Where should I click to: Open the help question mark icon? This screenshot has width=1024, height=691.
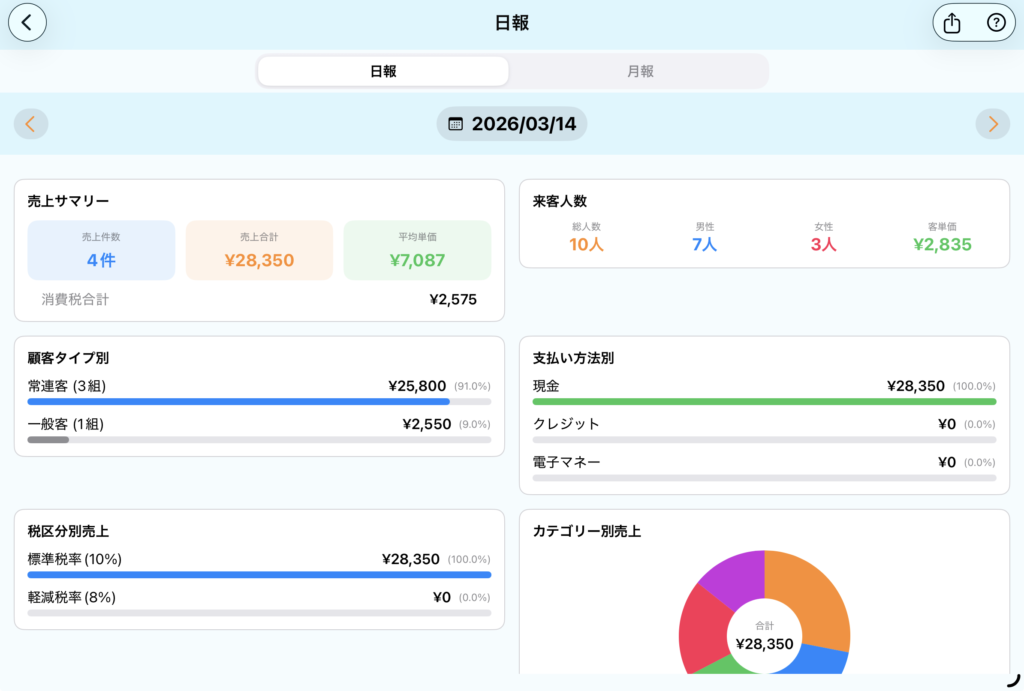click(996, 23)
